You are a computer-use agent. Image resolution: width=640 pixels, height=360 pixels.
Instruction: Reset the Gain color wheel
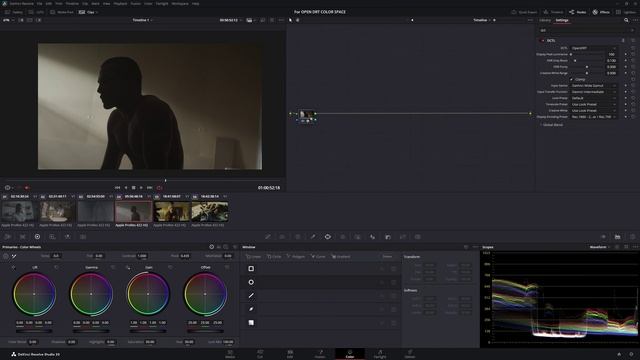(x=170, y=267)
